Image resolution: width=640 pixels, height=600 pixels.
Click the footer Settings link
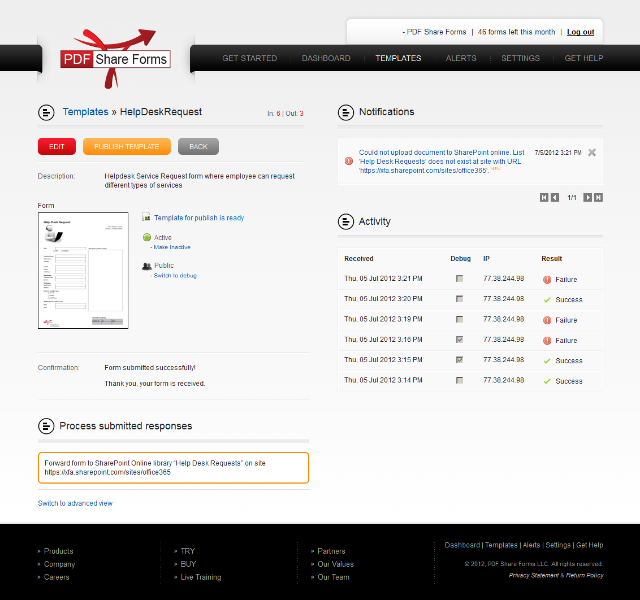pos(558,545)
